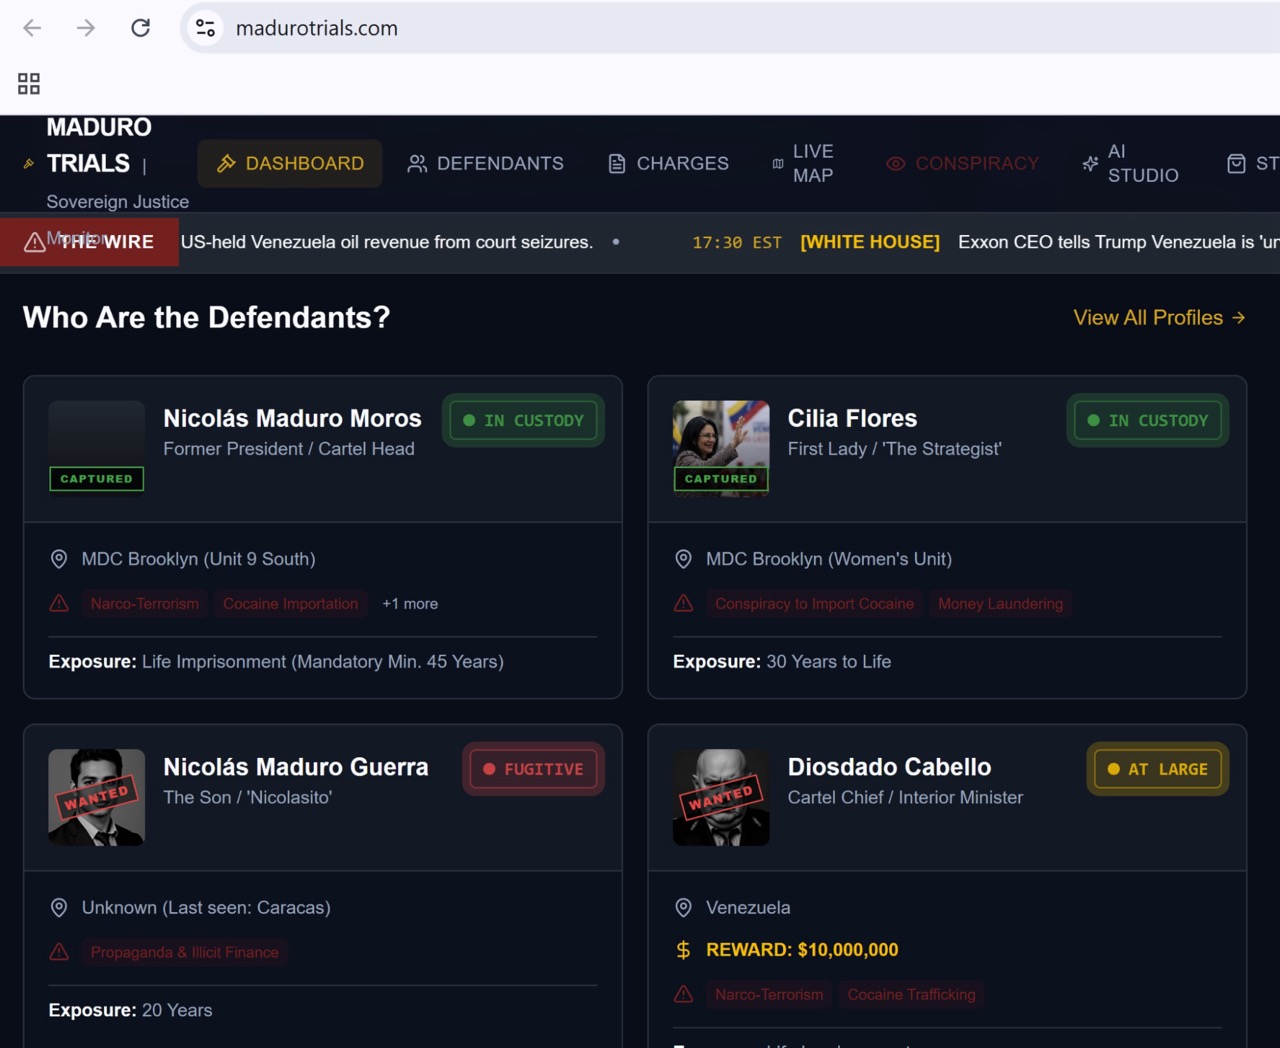
Task: Click location pin icon beside MDC Brooklyn Unit 9 South
Action: pos(59,559)
